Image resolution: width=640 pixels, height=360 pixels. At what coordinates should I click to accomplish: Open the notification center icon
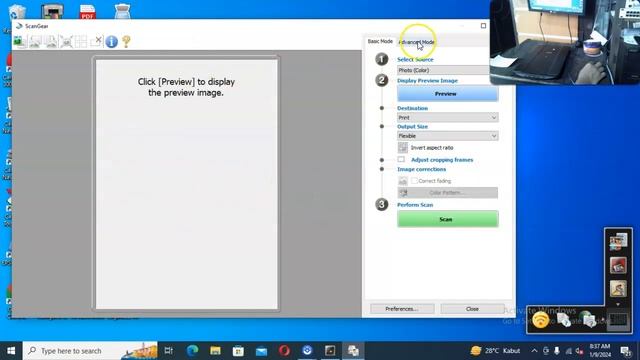click(x=626, y=351)
